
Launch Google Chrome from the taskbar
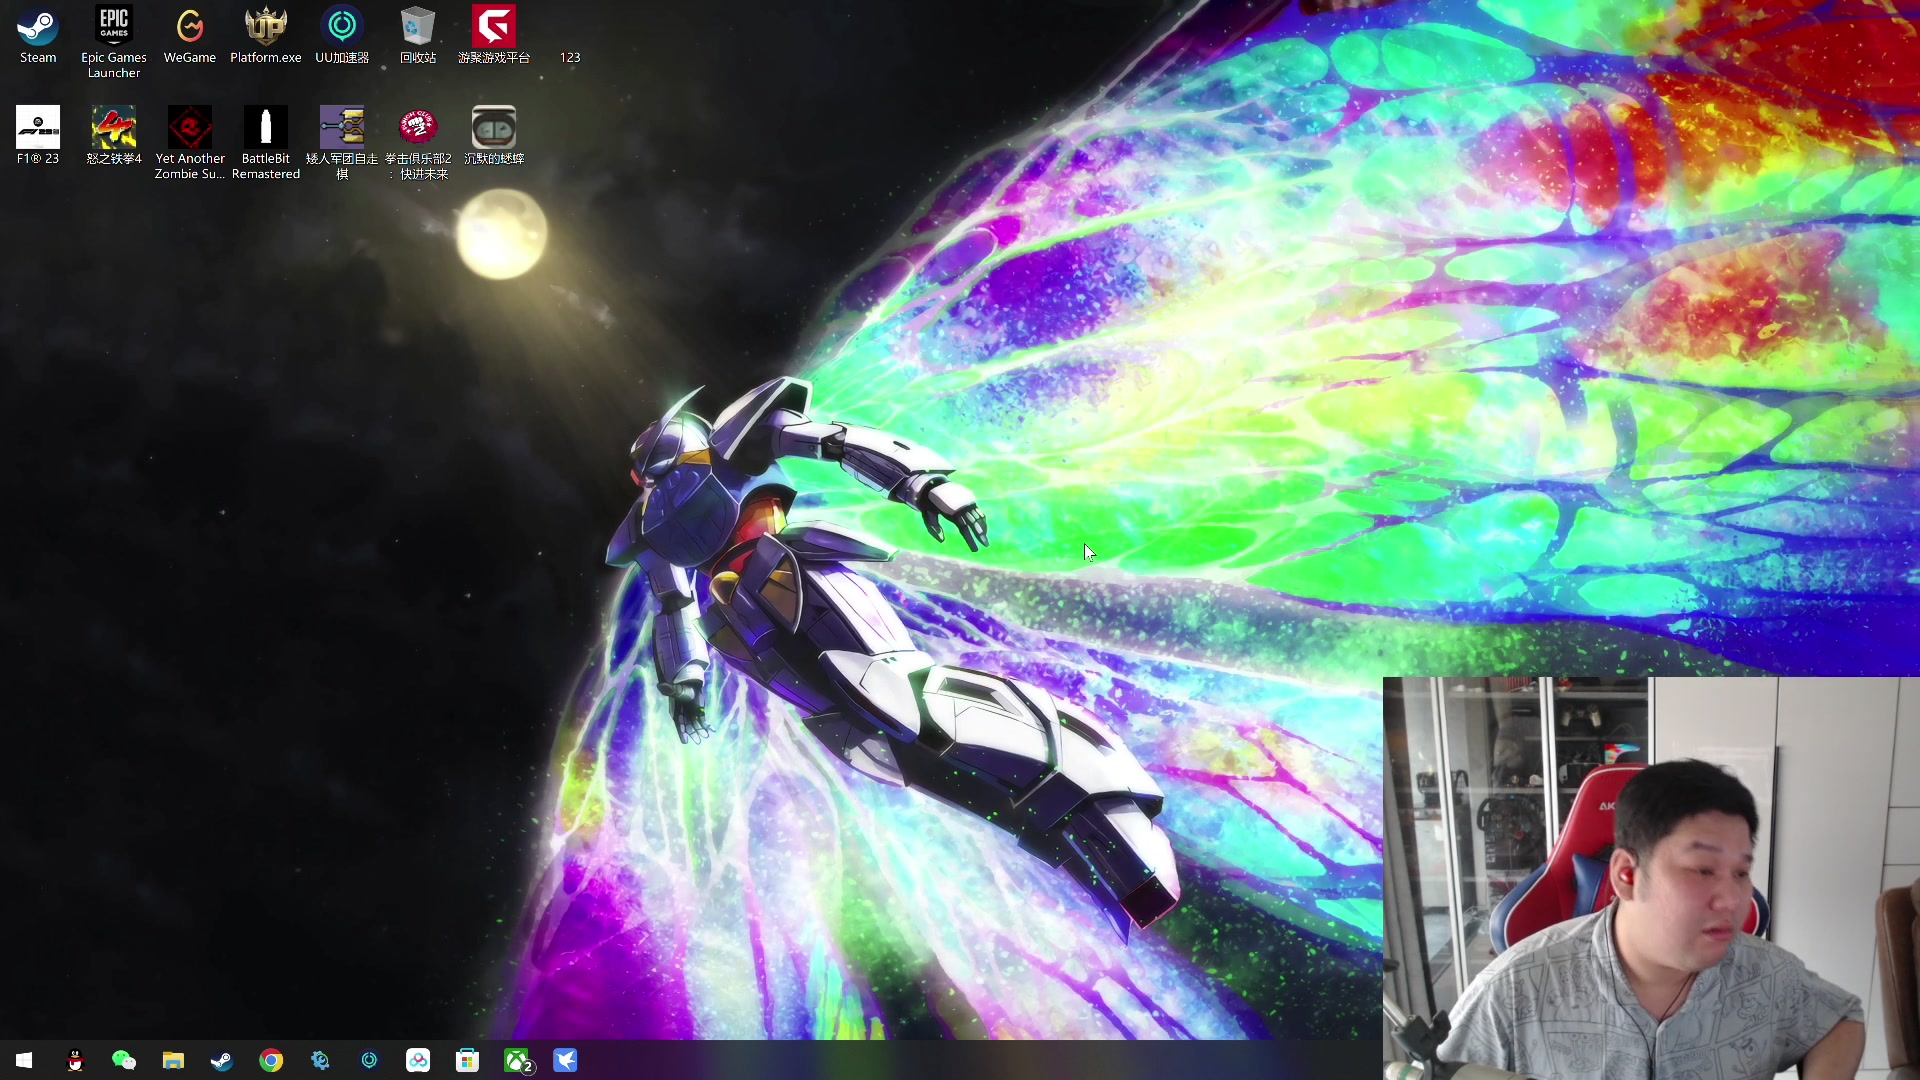click(x=271, y=1060)
